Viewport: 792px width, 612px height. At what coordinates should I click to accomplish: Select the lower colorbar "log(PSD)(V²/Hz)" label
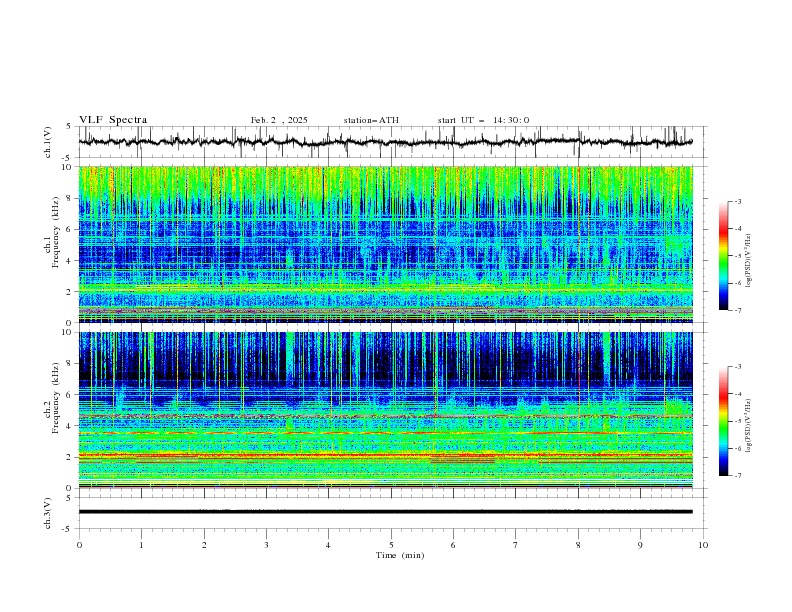[x=748, y=426]
